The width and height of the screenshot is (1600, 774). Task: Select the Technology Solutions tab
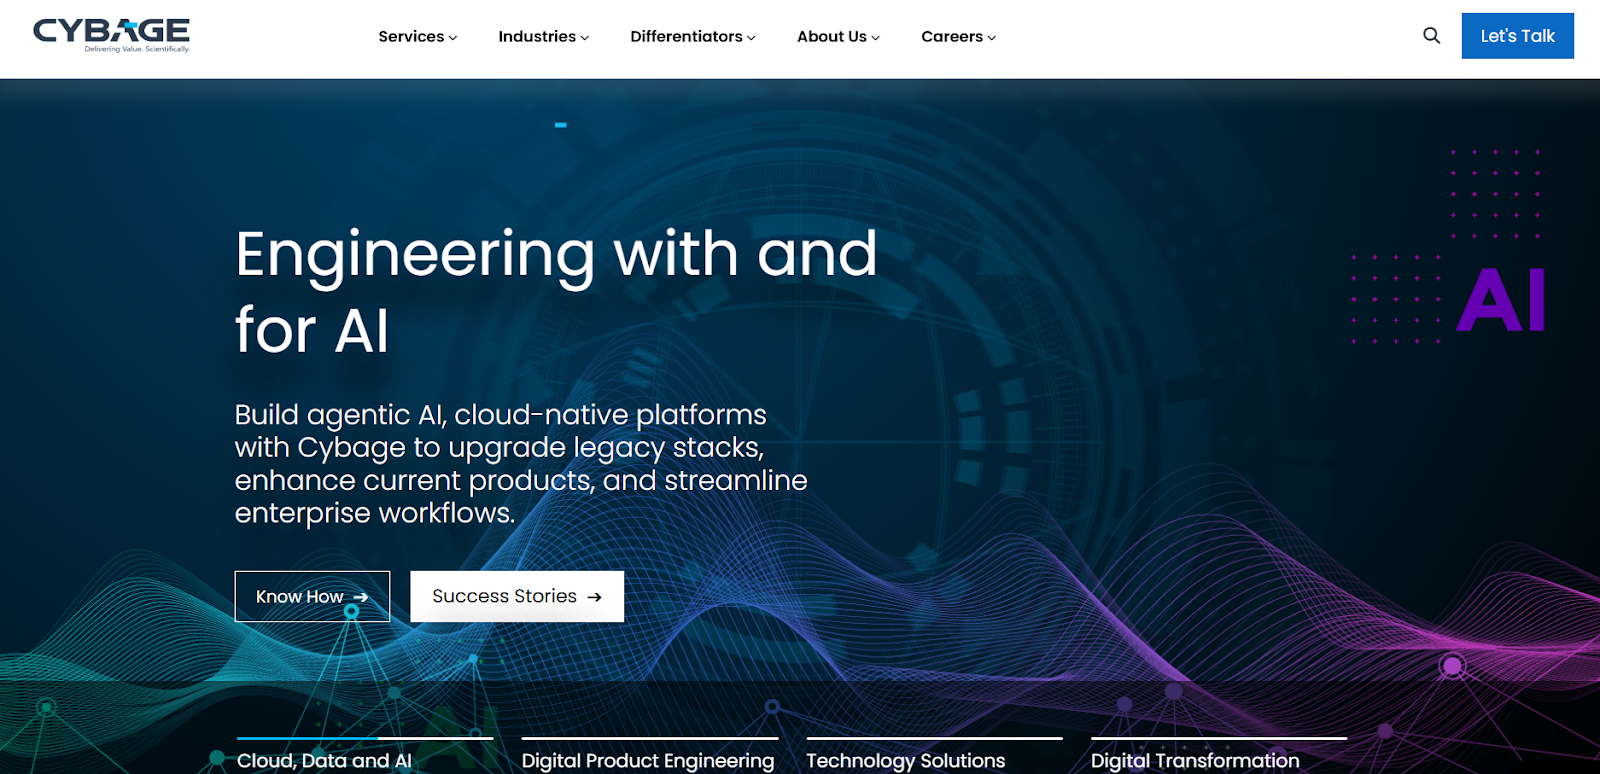pyautogui.click(x=934, y=756)
